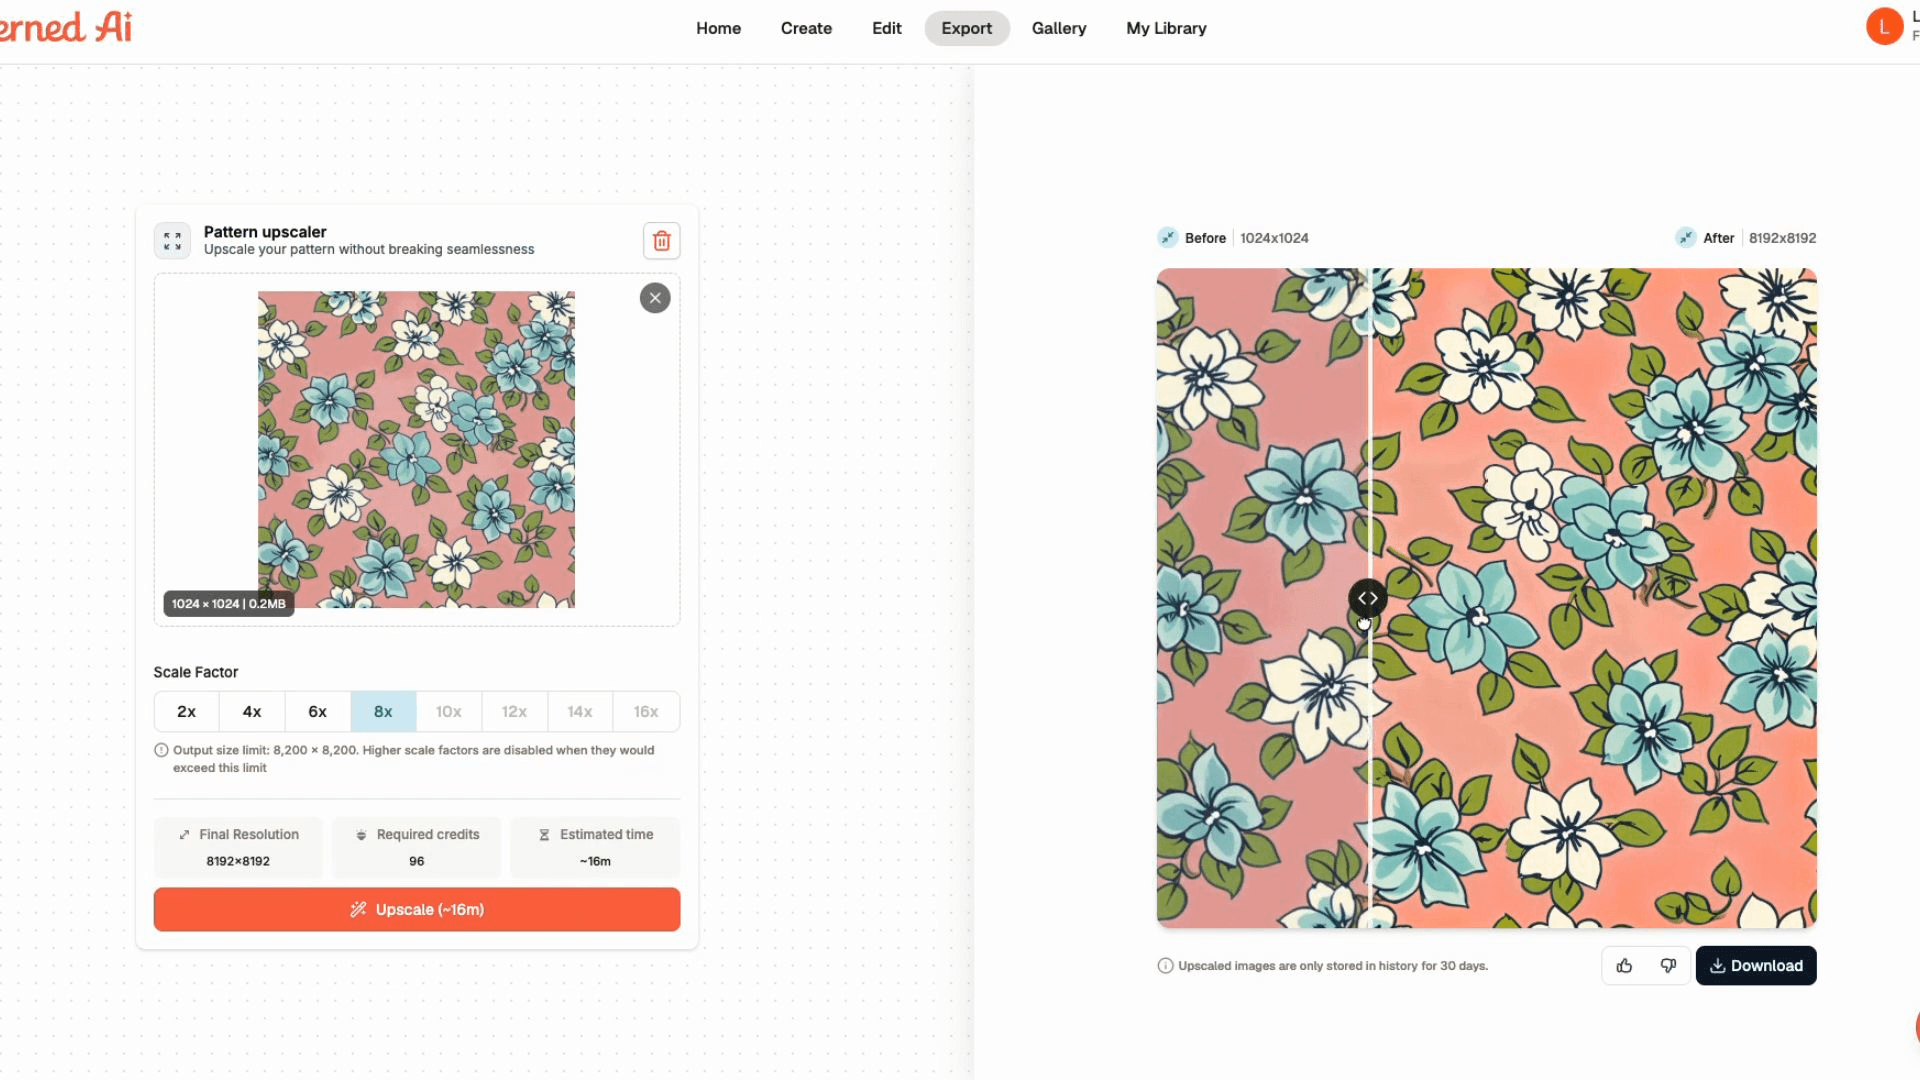Click the 1024 × 1024 | 0.2MB badge
The image size is (1920, 1080).
click(229, 604)
